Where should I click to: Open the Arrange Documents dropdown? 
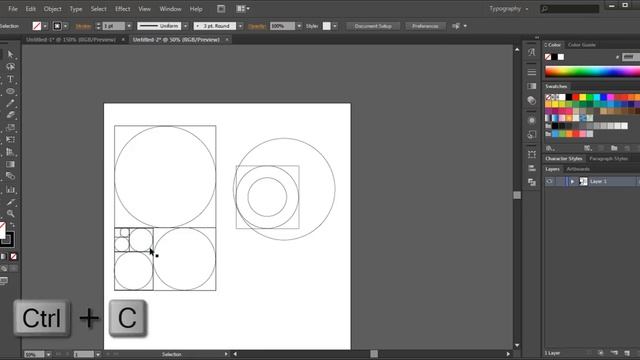pos(243,9)
